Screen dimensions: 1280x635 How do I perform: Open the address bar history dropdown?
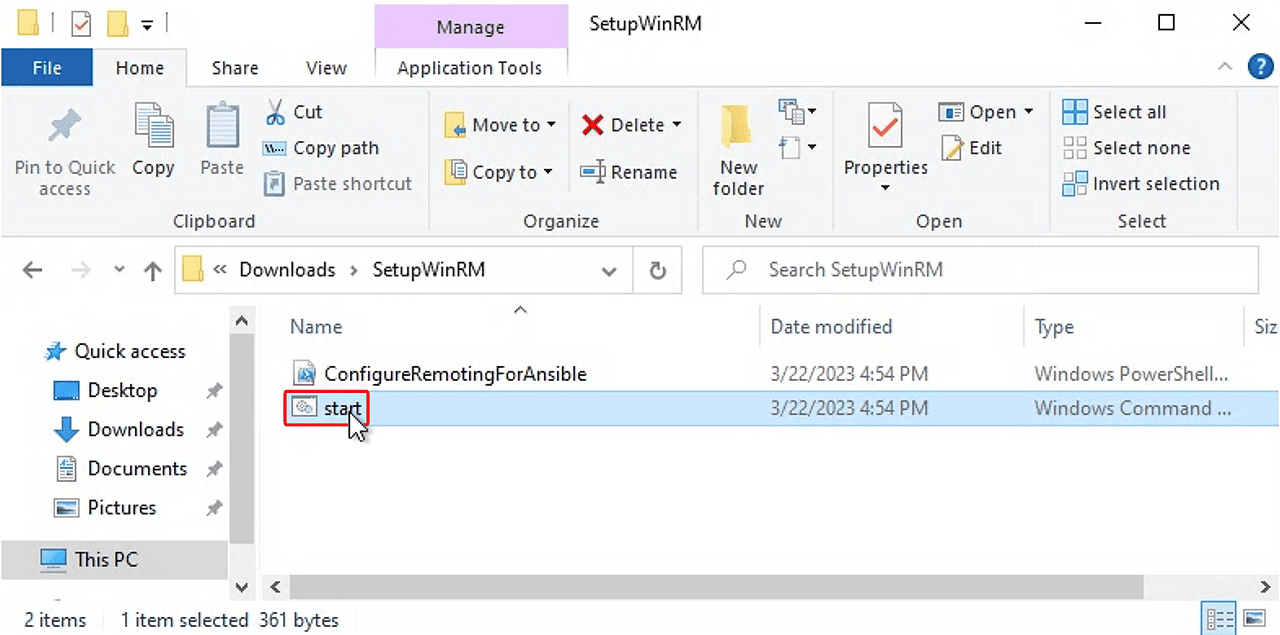click(x=609, y=270)
